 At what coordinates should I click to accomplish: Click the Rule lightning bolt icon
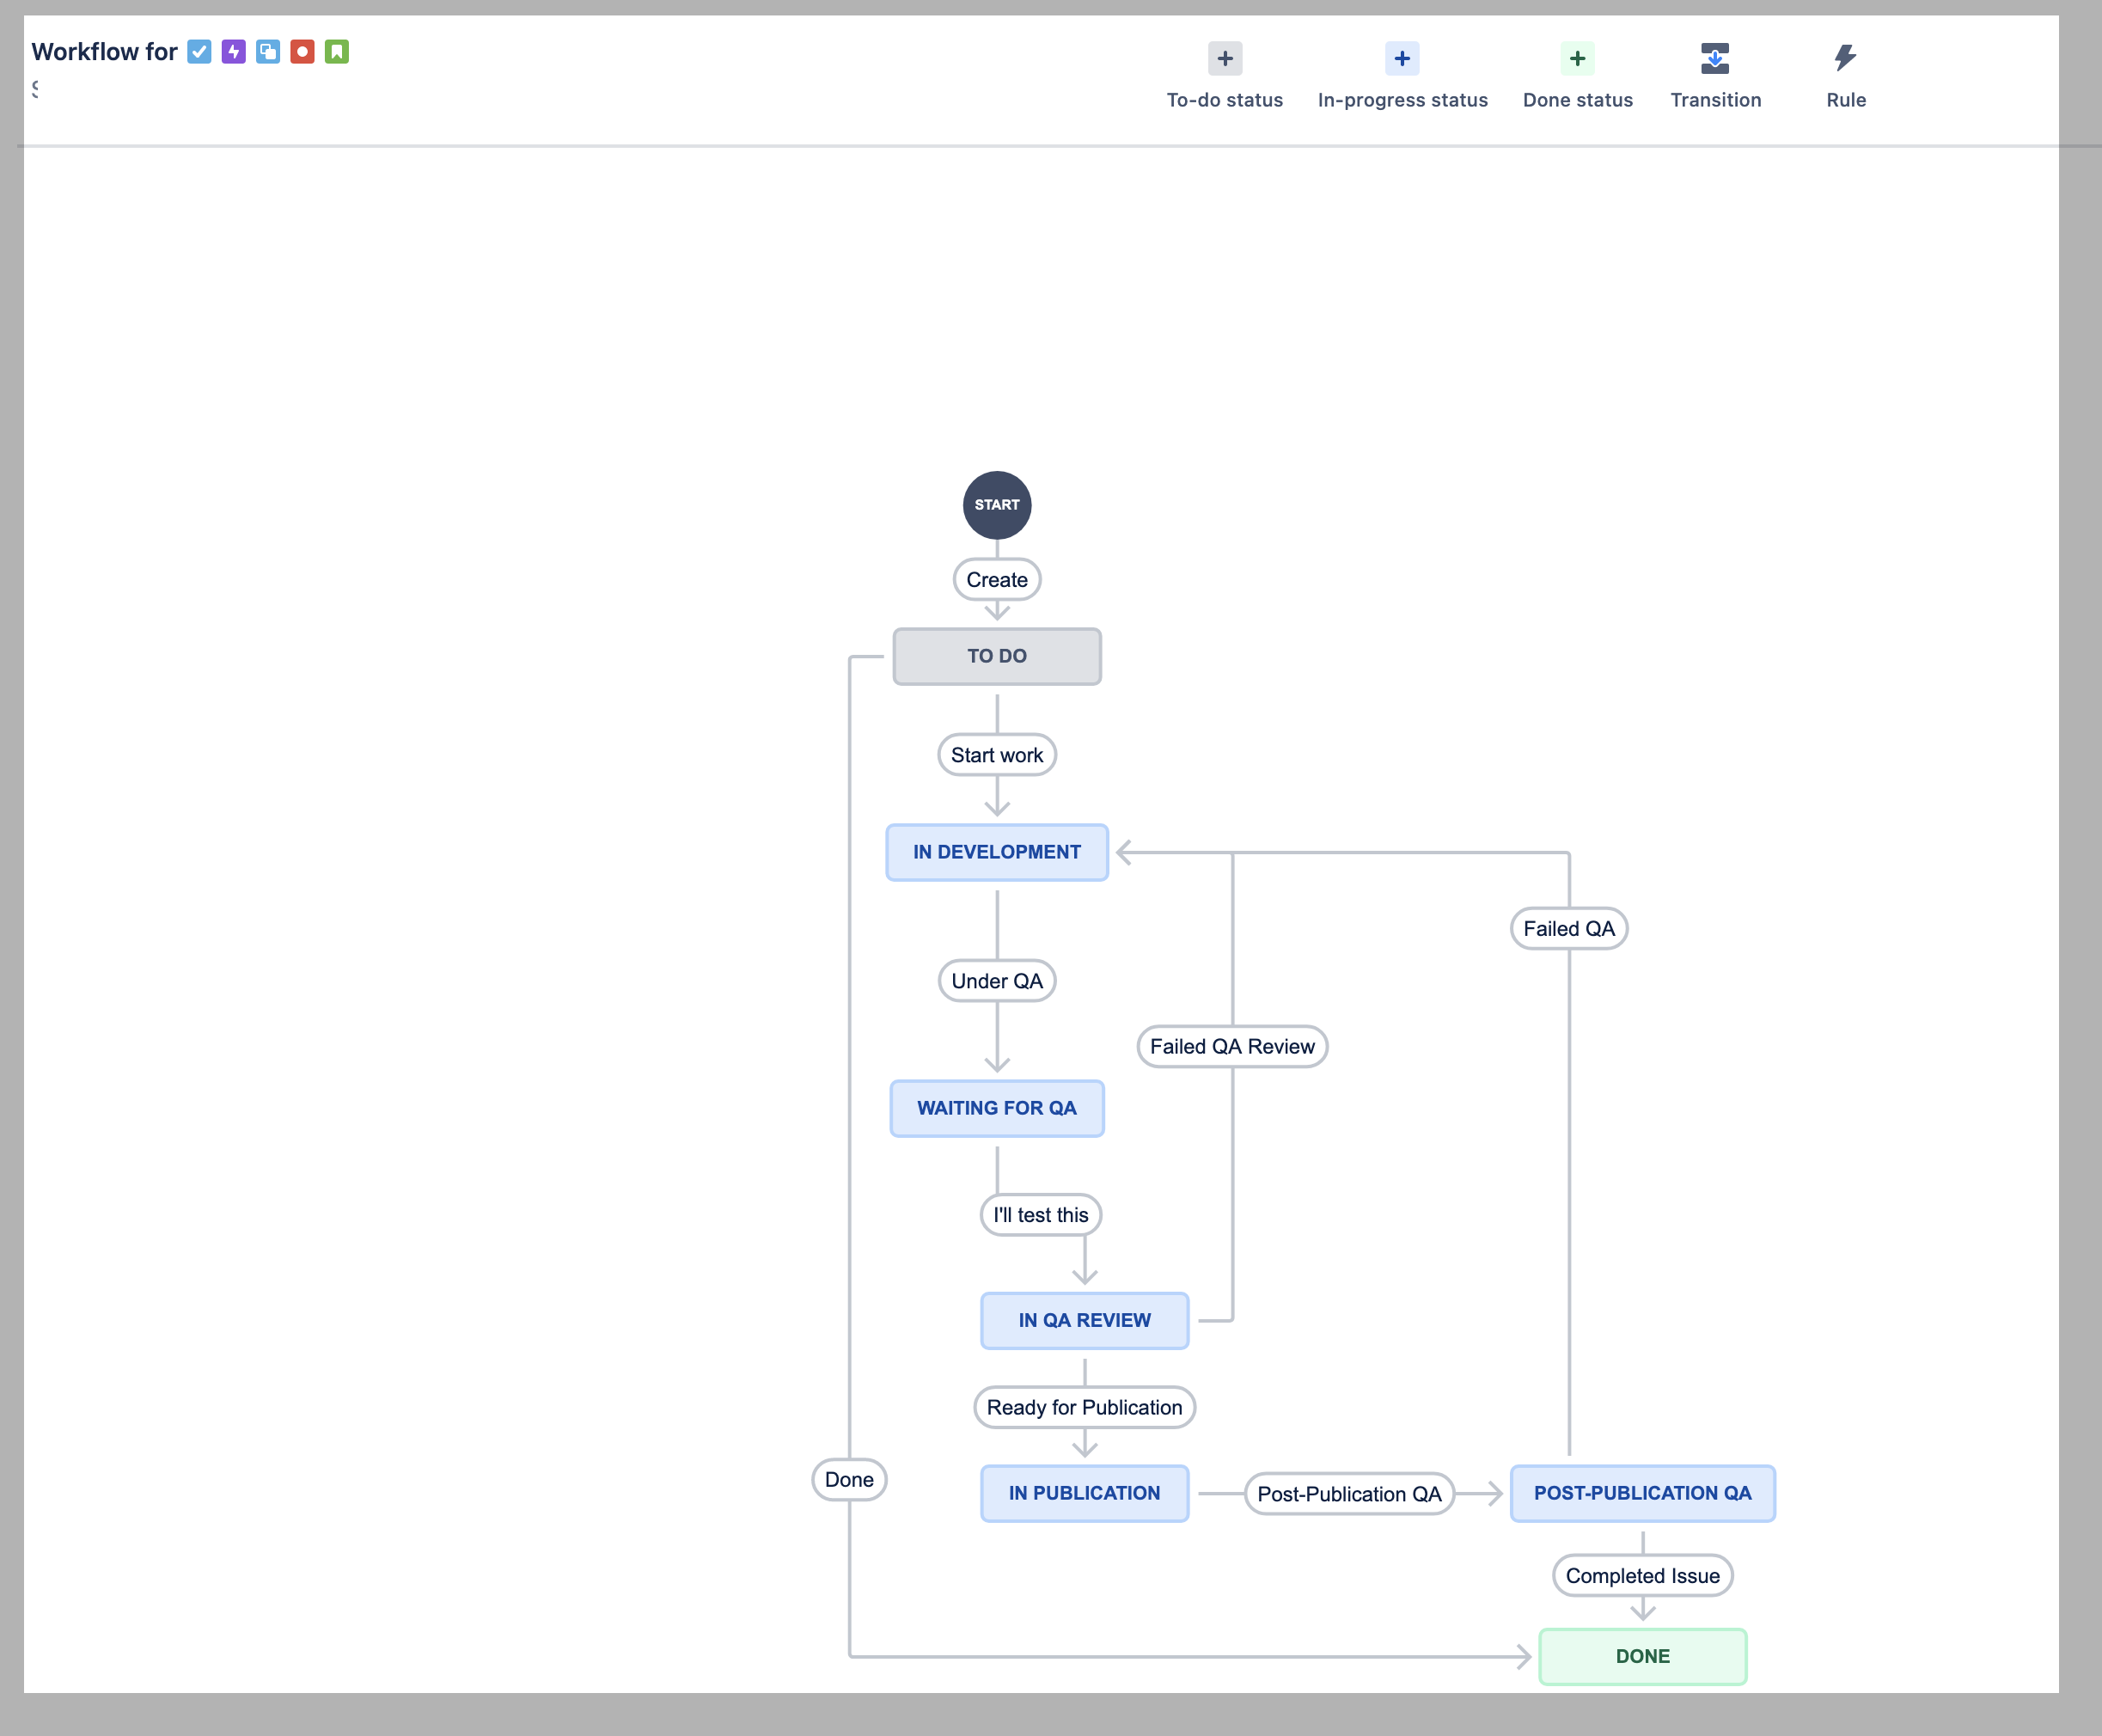(1844, 58)
